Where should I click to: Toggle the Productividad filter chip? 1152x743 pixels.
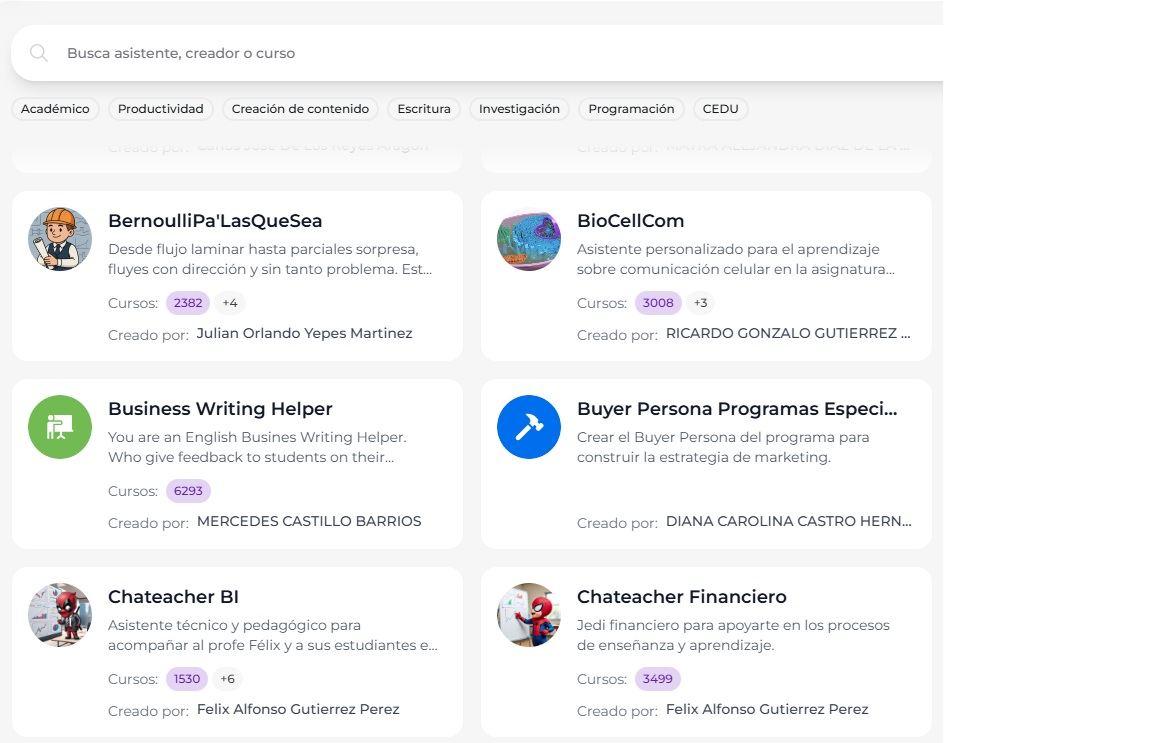(160, 109)
